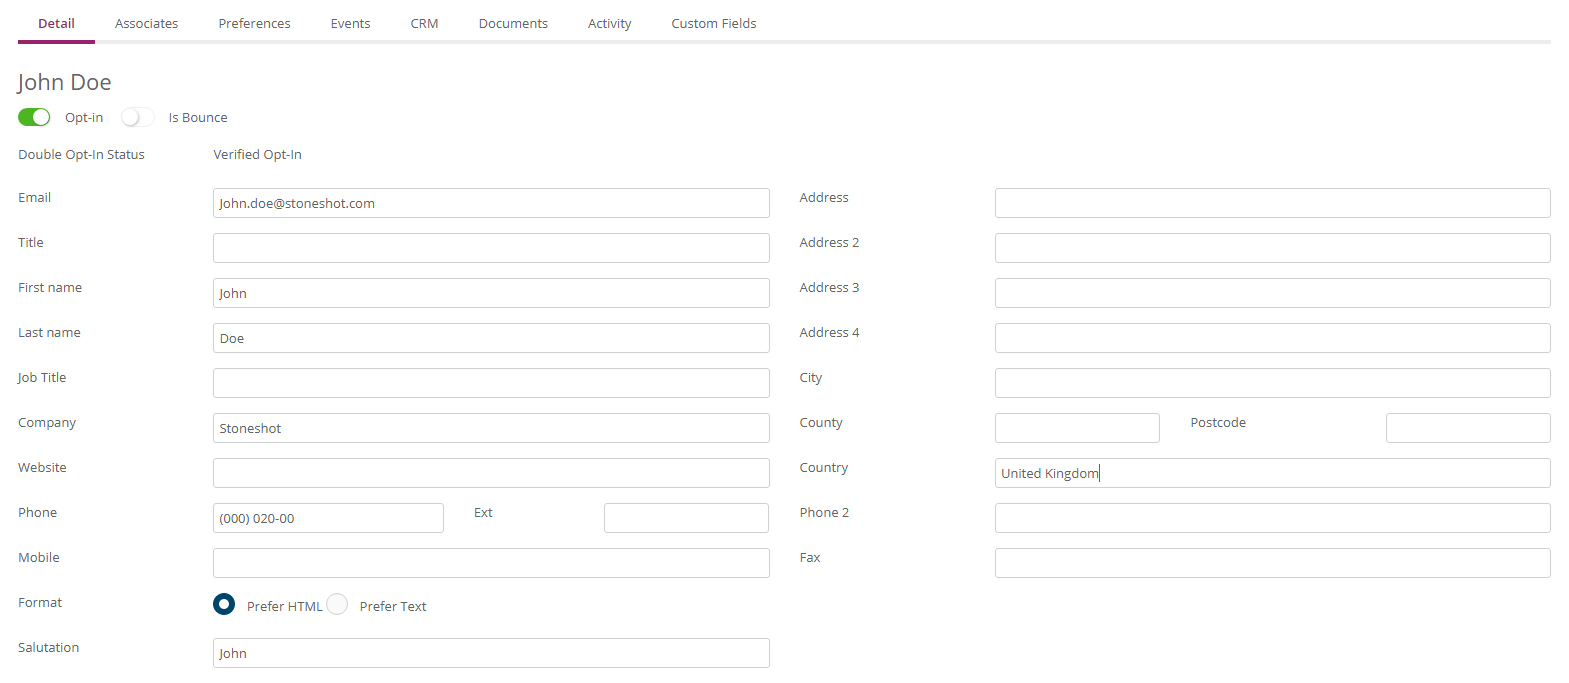This screenshot has height=683, width=1569.
Task: Click the Postcode field
Action: click(1468, 428)
